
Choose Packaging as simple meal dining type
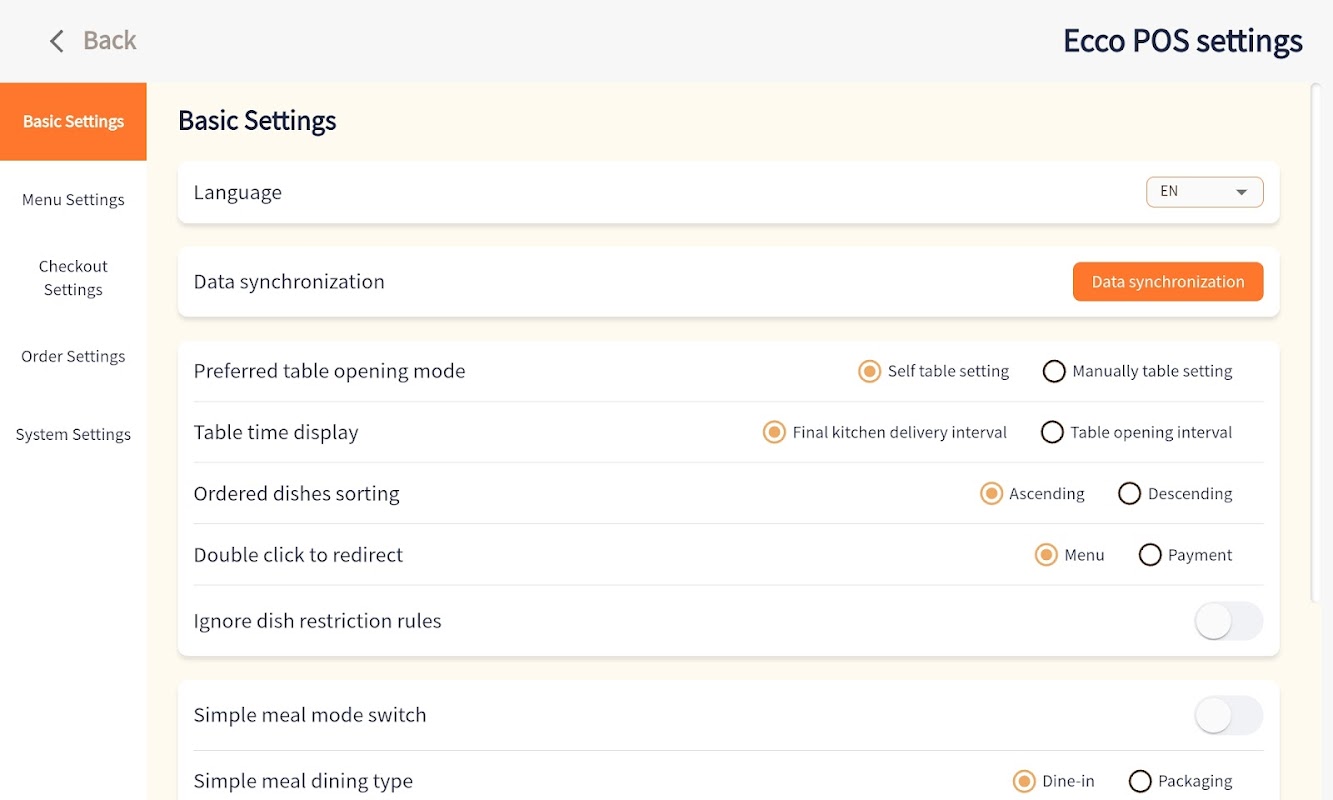click(1140, 782)
